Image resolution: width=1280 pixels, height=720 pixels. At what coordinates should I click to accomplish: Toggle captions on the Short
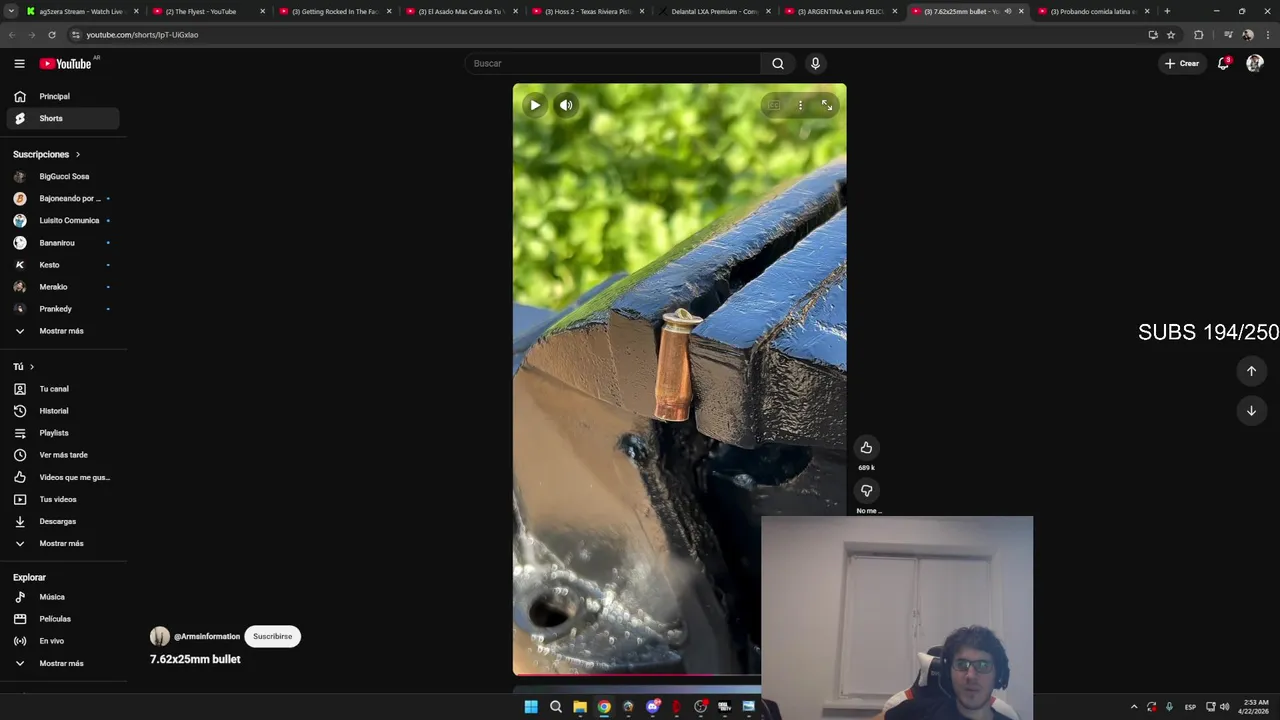[774, 105]
